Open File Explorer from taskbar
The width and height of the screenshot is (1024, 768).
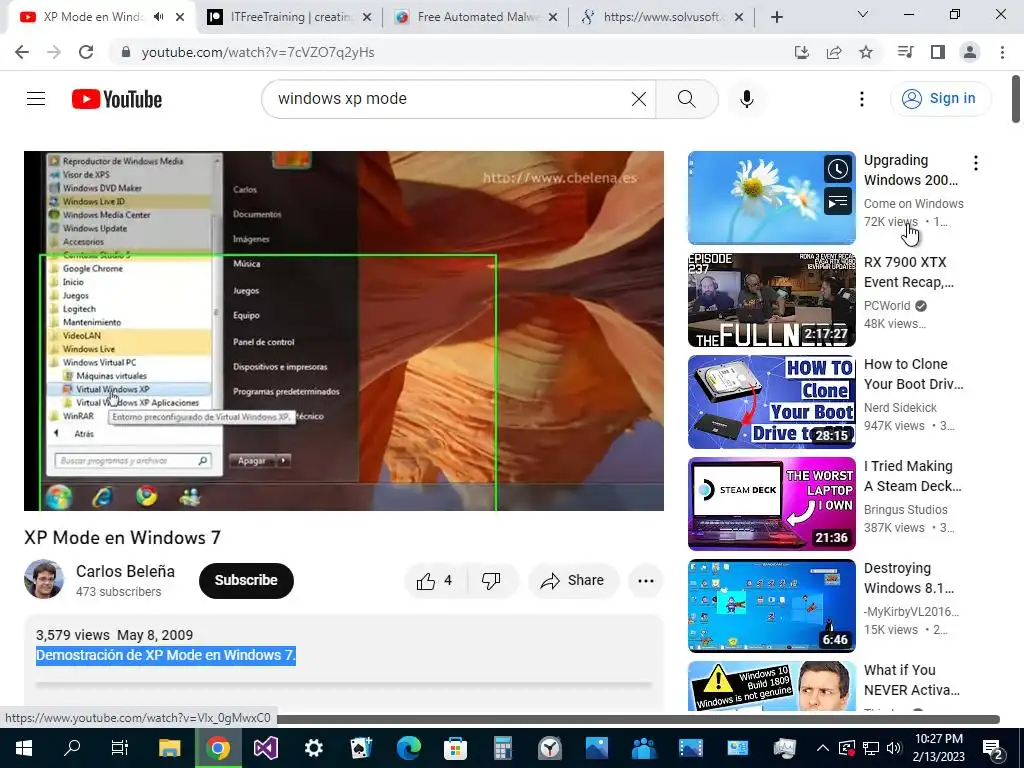tap(169, 748)
